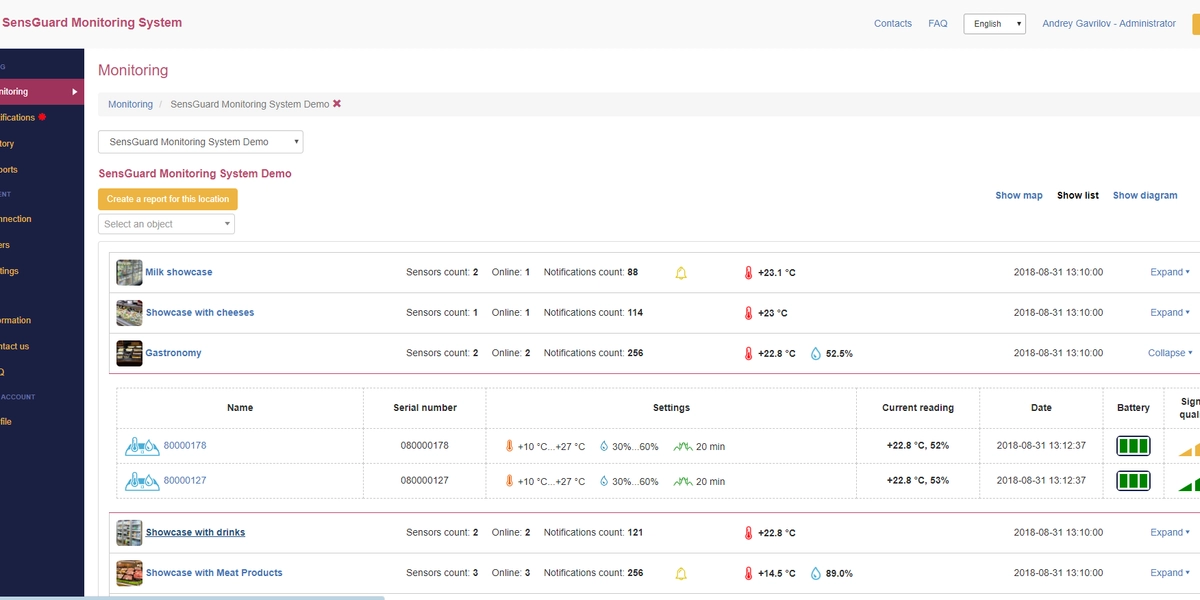Image resolution: width=1200 pixels, height=600 pixels.
Task: Open Gastronomy thumbnail image
Action: coord(129,353)
